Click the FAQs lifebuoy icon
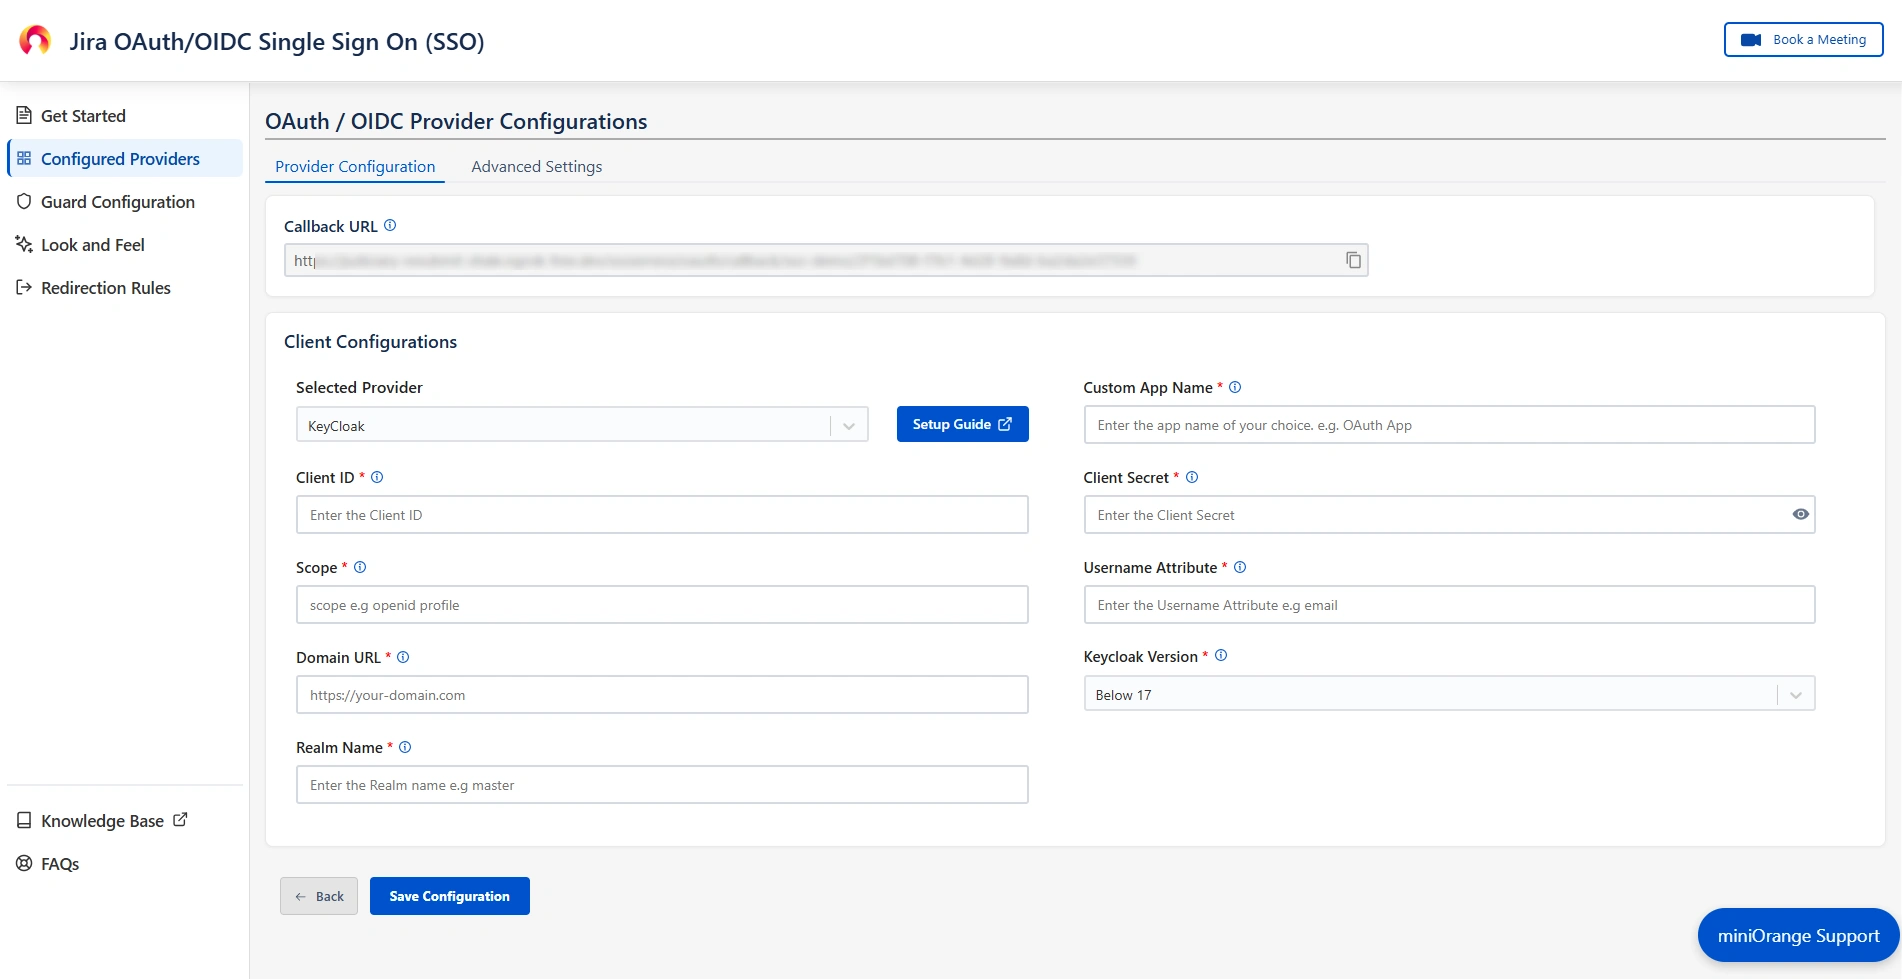This screenshot has width=1902, height=979. point(24,863)
